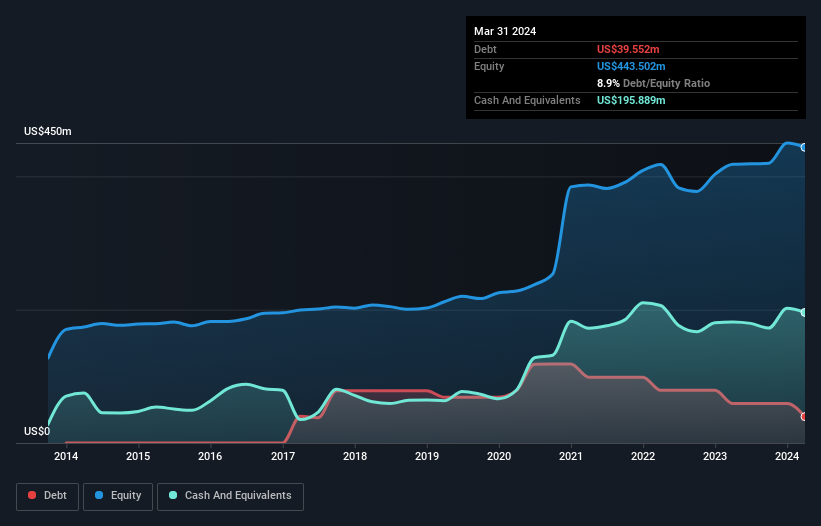Select the 2021 x-axis label

pyautogui.click(x=571, y=456)
